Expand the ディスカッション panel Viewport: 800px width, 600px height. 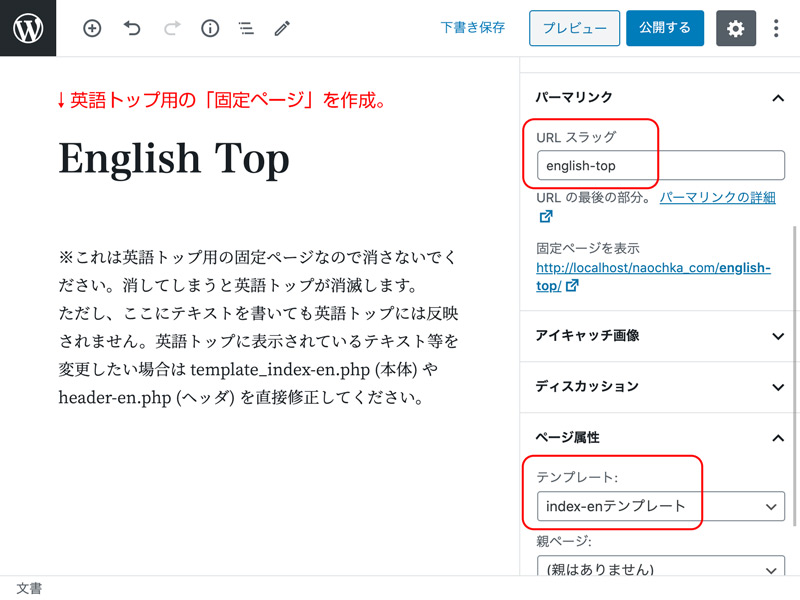click(777, 387)
